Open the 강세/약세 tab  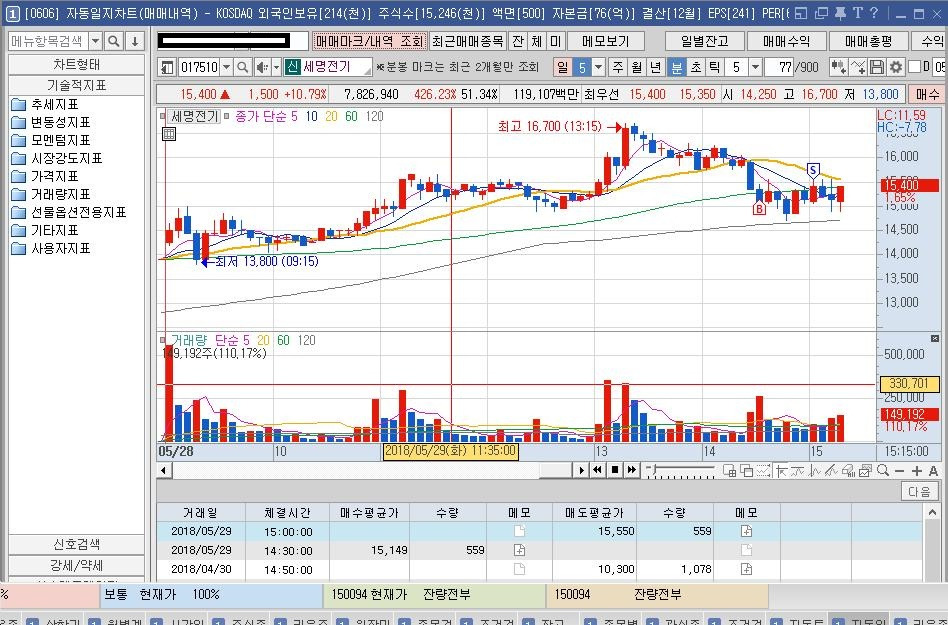[76, 565]
